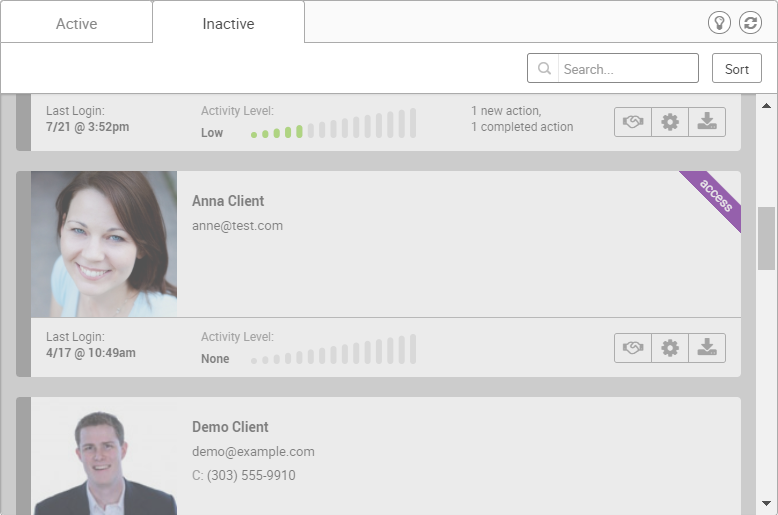Click download icon in 7/21 login row
Viewport: 778px width, 515px height.
pyautogui.click(x=707, y=122)
